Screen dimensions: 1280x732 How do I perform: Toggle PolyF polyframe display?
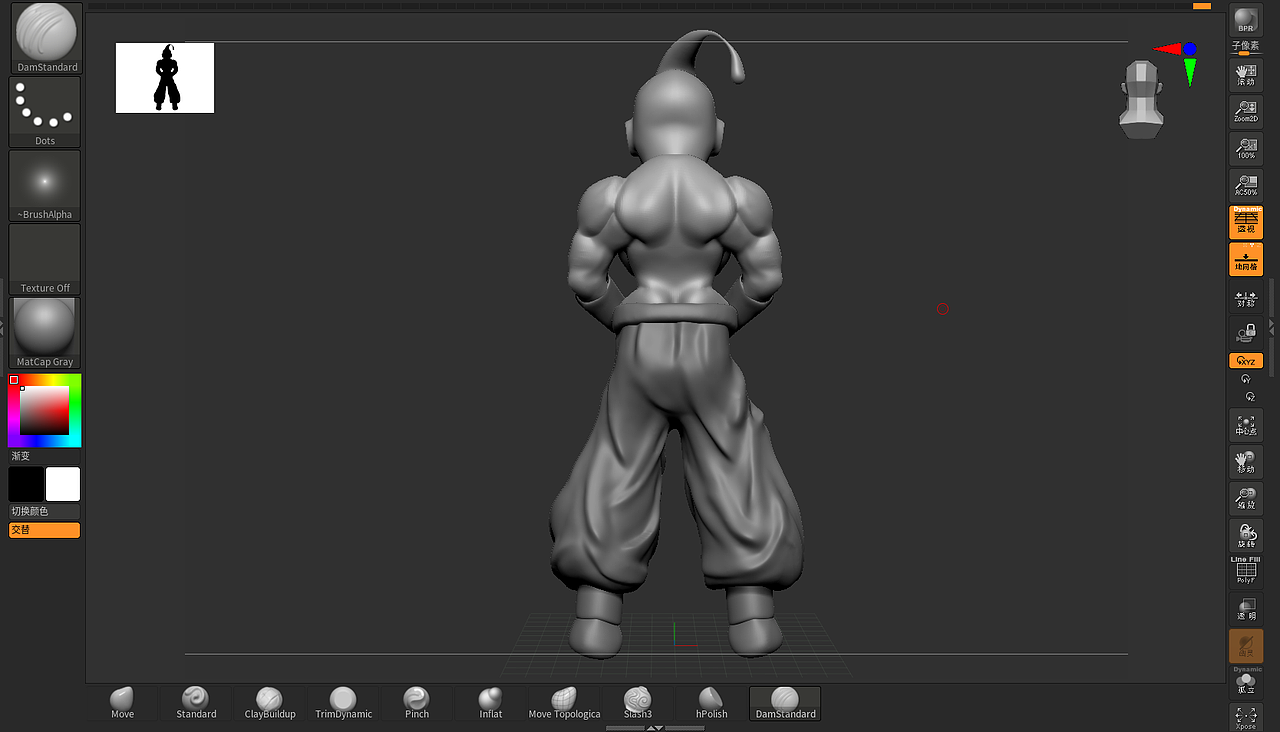tap(1245, 570)
